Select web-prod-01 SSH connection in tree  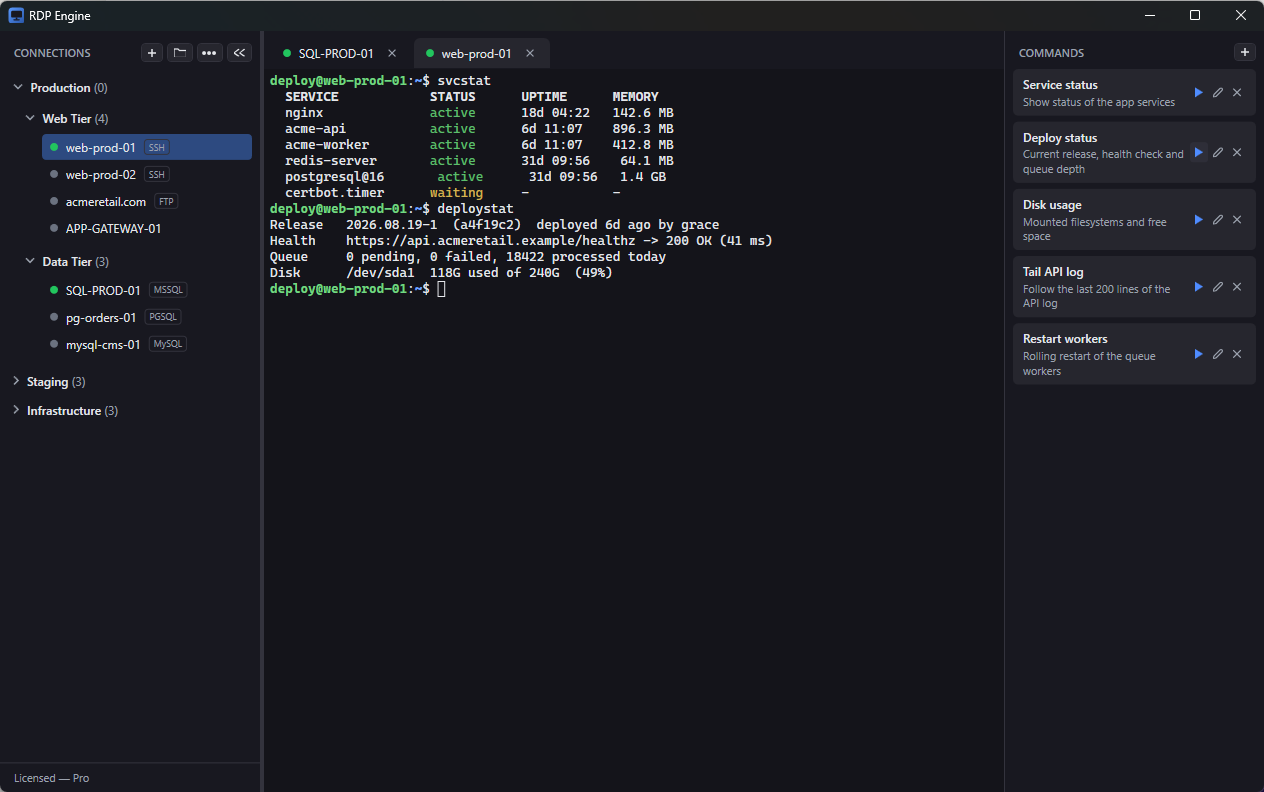(x=147, y=147)
